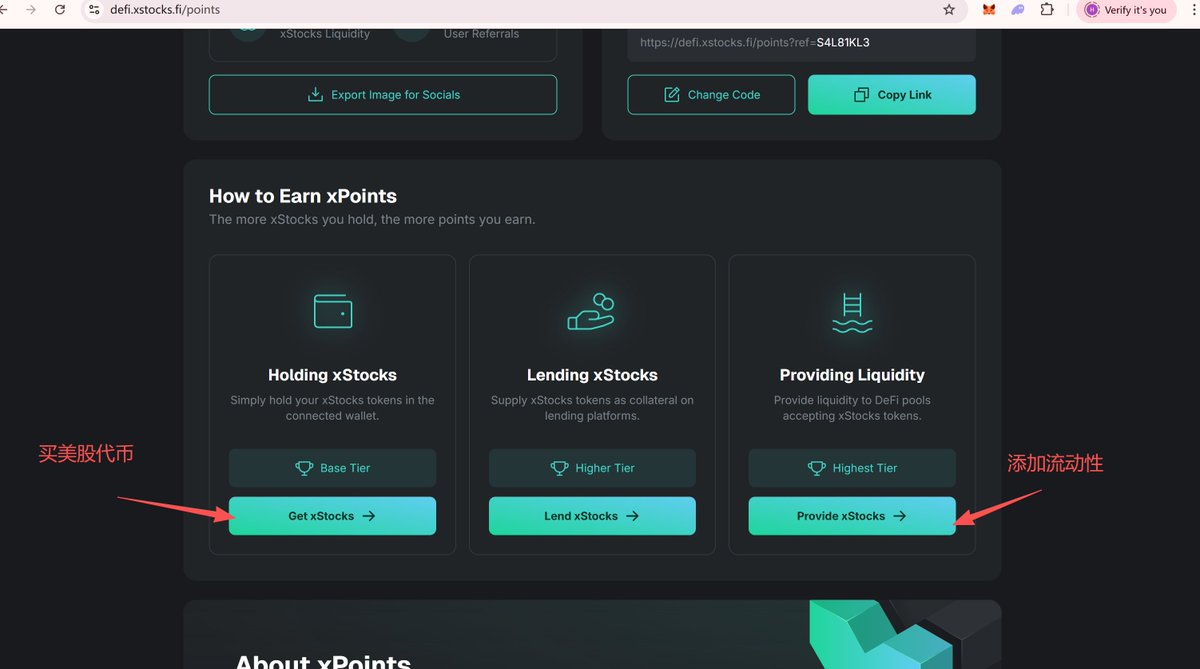Screen dimensions: 1200x669
Task: Click the copy icon in Copy Link
Action: pyautogui.click(x=861, y=95)
